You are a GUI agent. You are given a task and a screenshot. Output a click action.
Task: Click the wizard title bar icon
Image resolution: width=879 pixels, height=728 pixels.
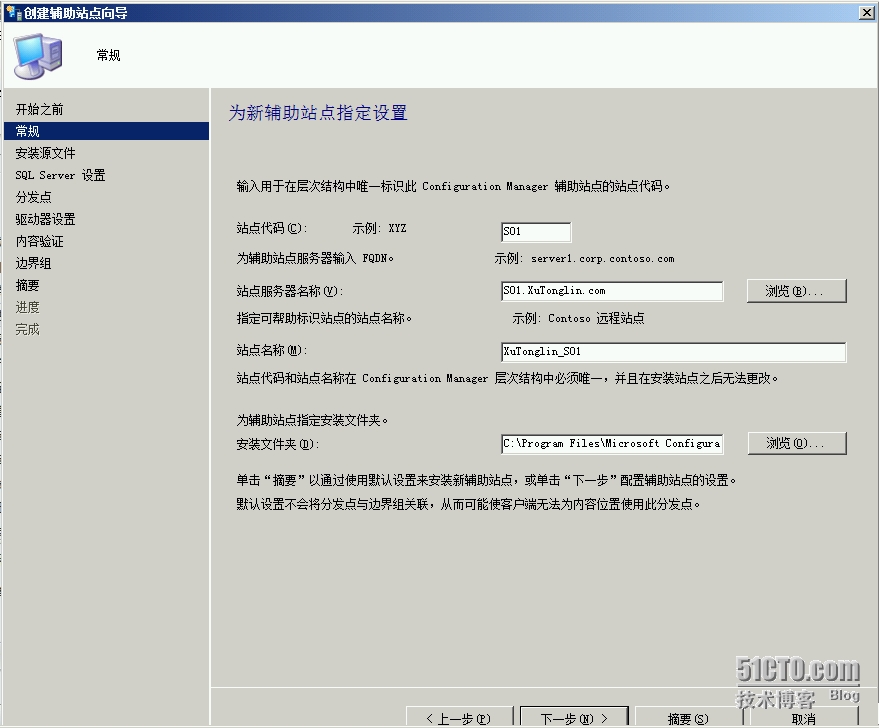pos(13,12)
